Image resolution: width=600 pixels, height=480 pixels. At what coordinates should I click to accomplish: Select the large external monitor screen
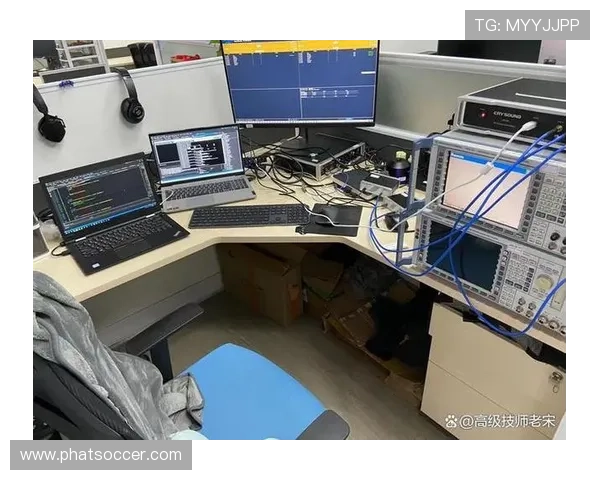[298, 83]
